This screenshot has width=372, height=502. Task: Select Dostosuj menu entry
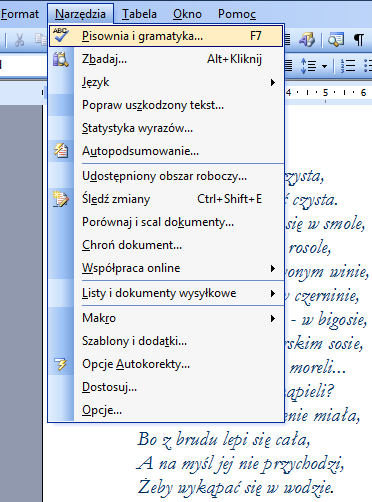coord(166,387)
